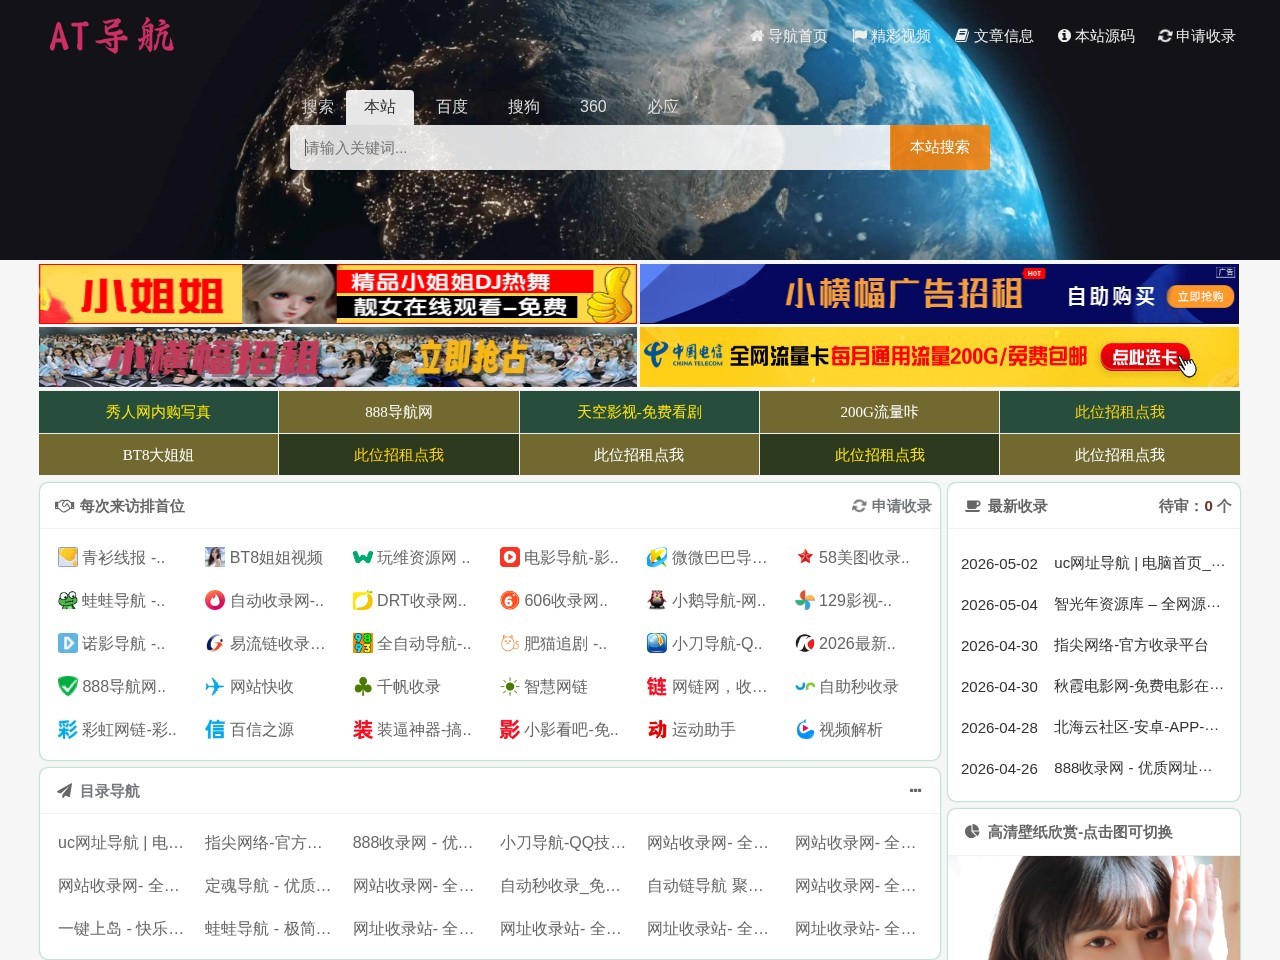Open the 本站源码 nav link
Screen dimensions: 1280x960
(1096, 36)
